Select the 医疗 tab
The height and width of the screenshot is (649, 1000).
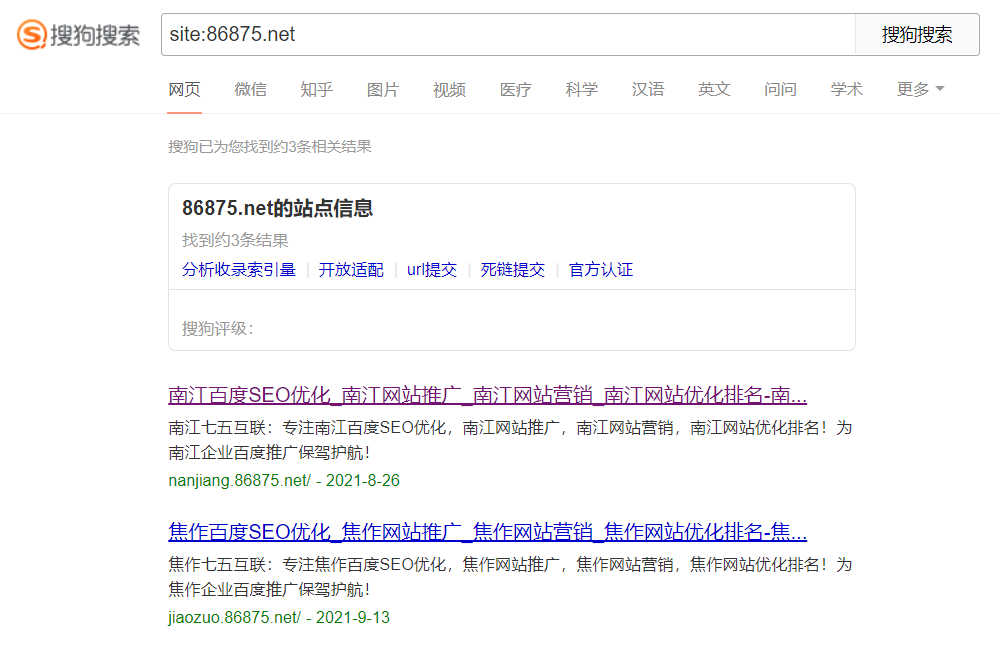pos(515,90)
